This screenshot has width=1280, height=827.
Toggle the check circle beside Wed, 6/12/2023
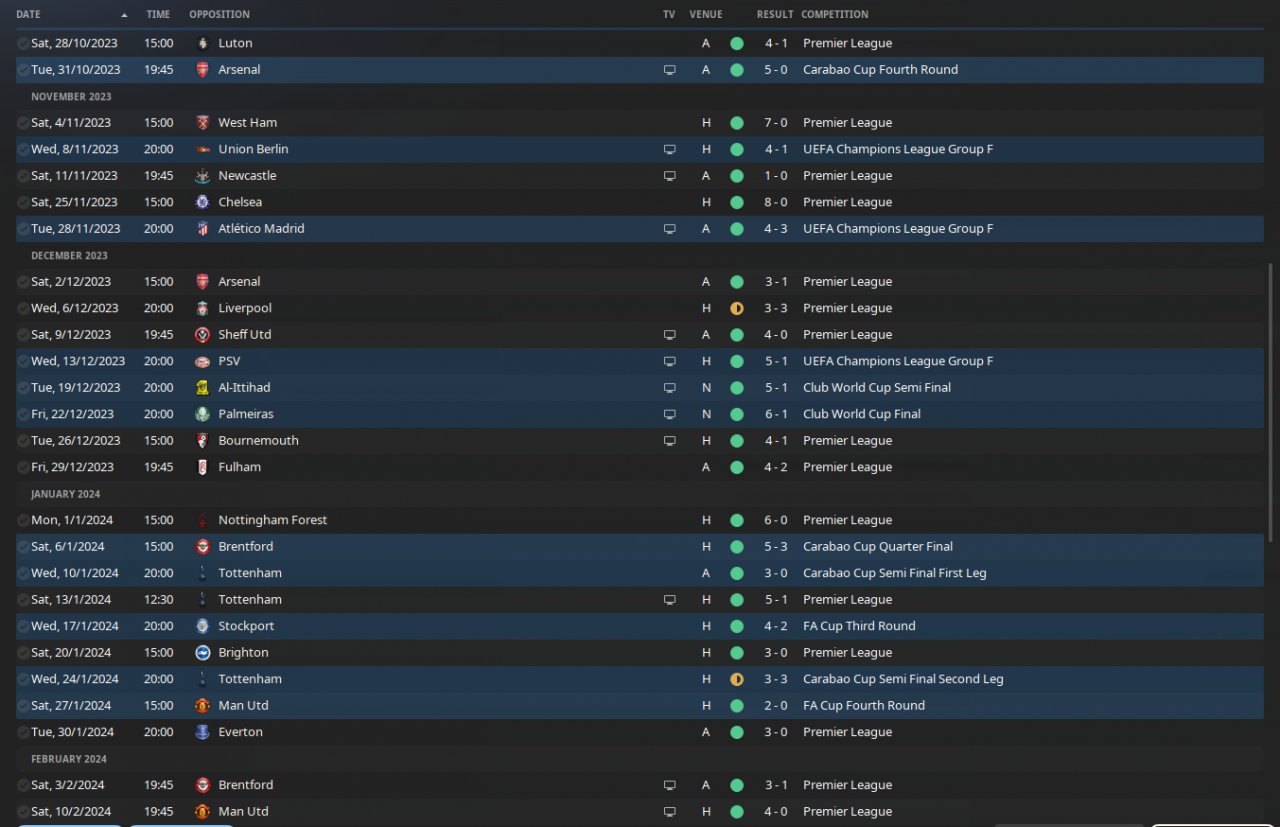click(x=23, y=308)
